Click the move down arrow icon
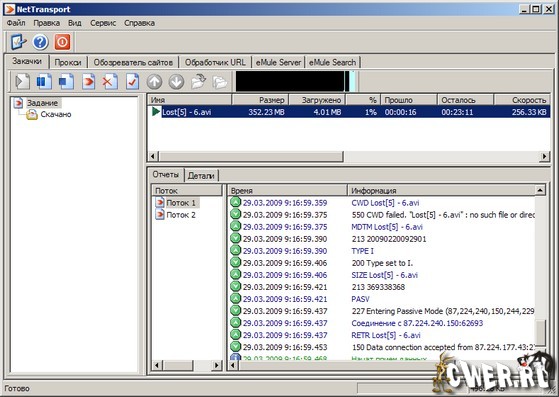 click(x=176, y=82)
